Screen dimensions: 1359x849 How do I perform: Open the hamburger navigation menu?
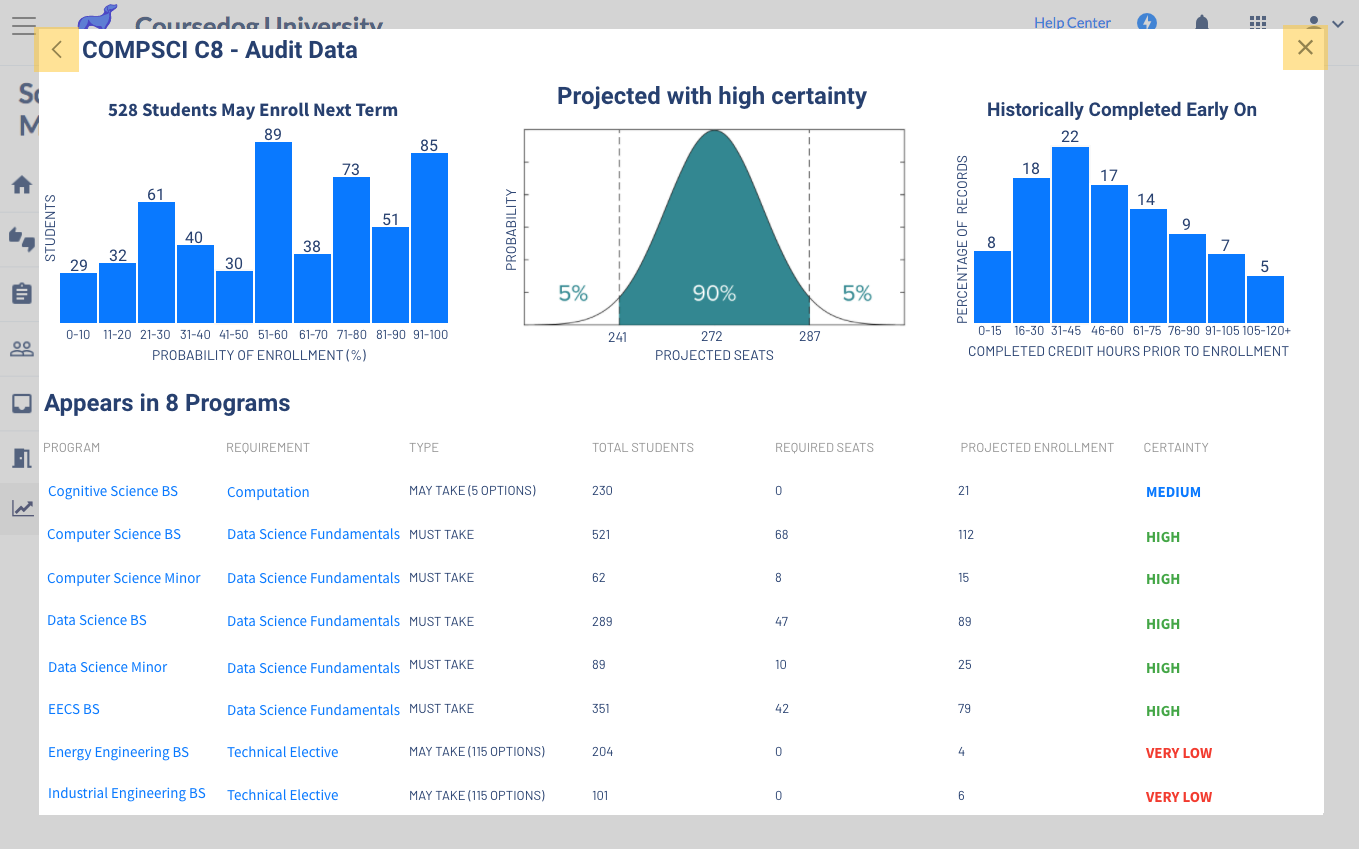(x=23, y=25)
